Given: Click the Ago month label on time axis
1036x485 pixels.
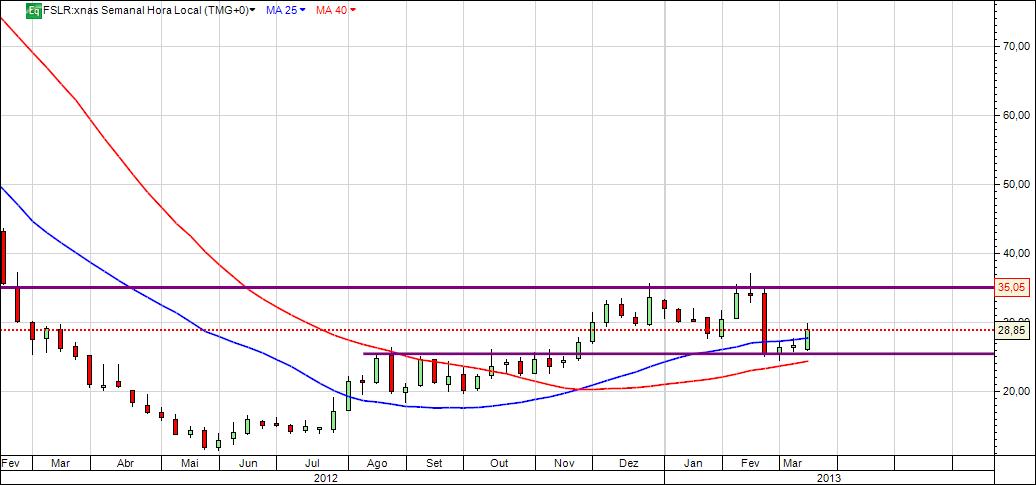Looking at the screenshot, I should tap(375, 463).
